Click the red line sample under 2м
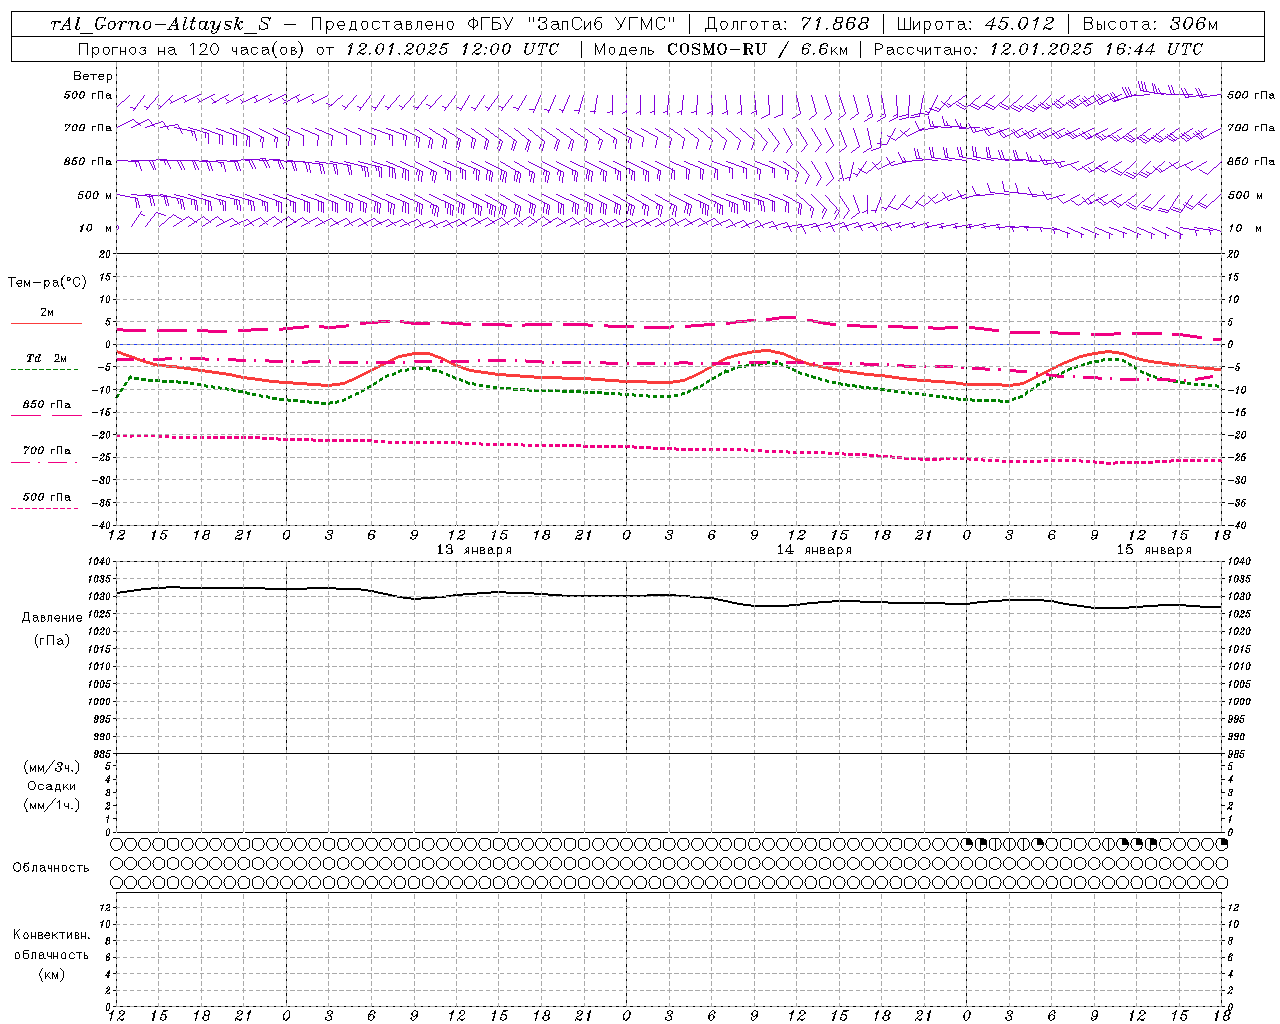This screenshot has width=1280, height=1024. click(x=46, y=323)
